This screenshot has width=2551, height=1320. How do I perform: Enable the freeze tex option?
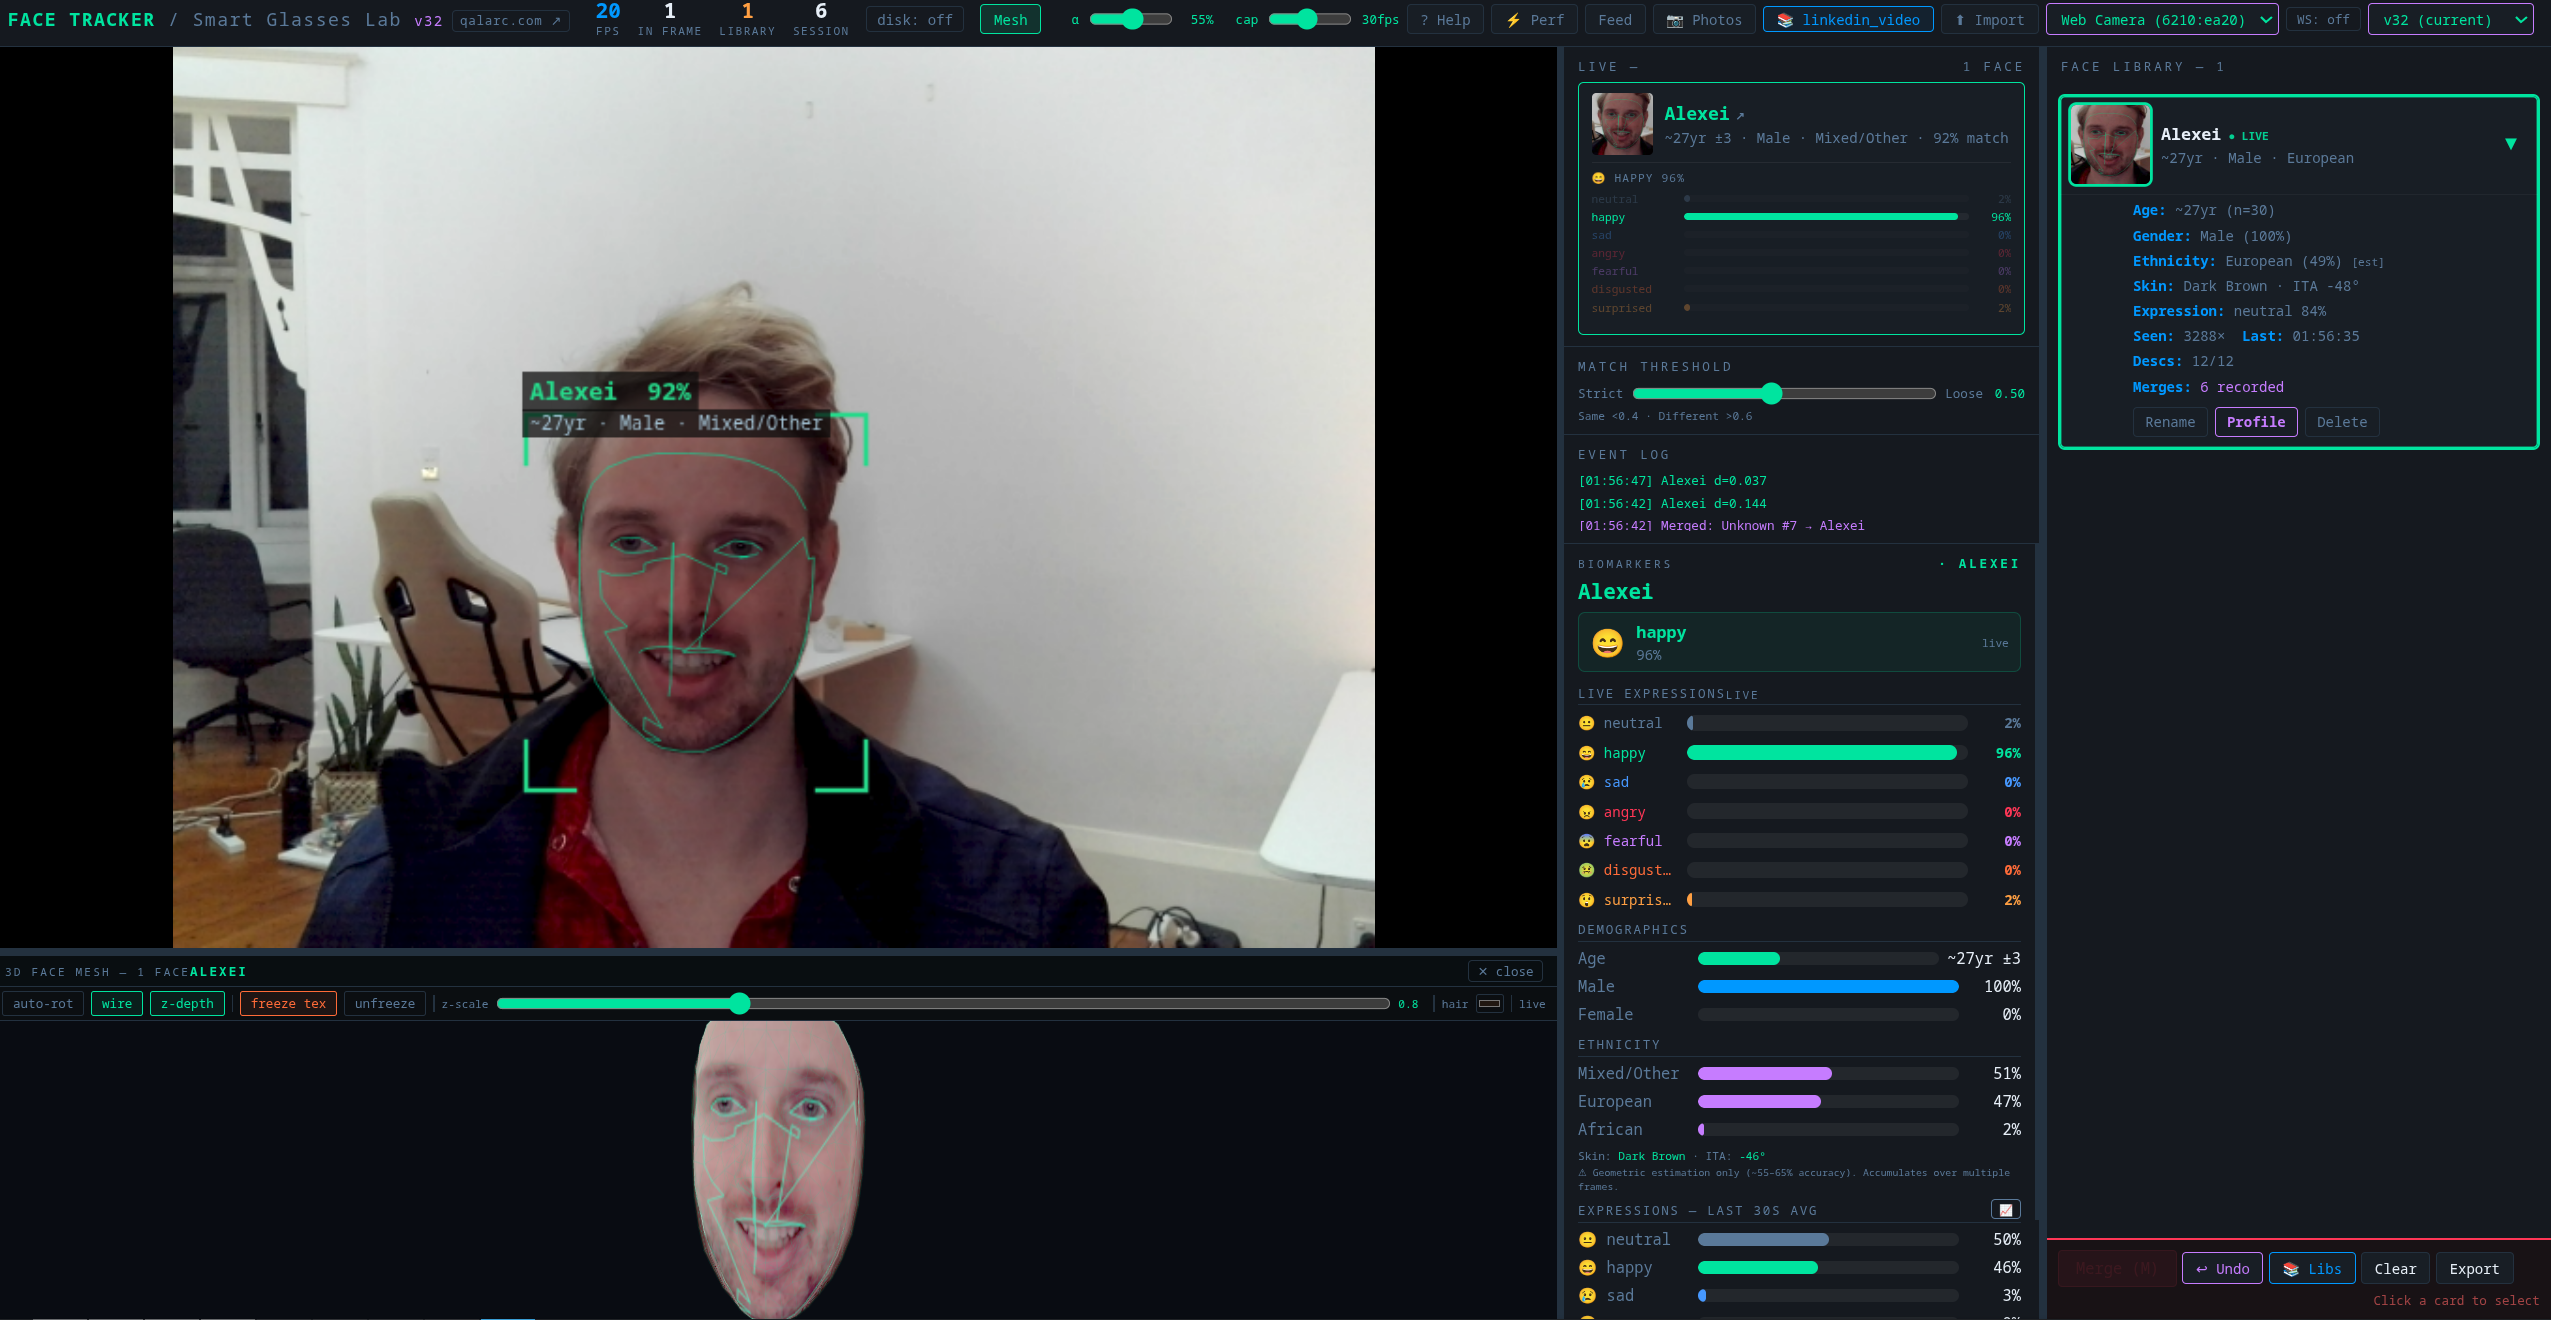(288, 1003)
